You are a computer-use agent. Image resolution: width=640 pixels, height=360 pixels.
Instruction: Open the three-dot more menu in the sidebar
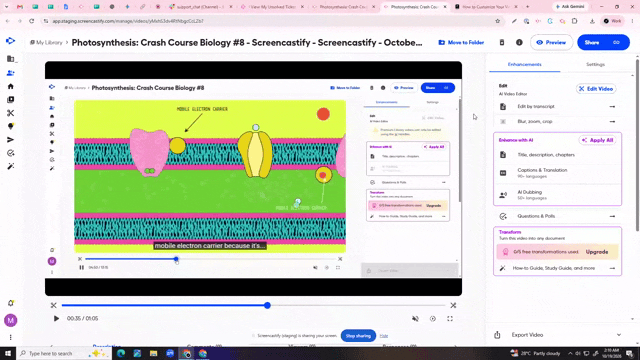coord(11,337)
